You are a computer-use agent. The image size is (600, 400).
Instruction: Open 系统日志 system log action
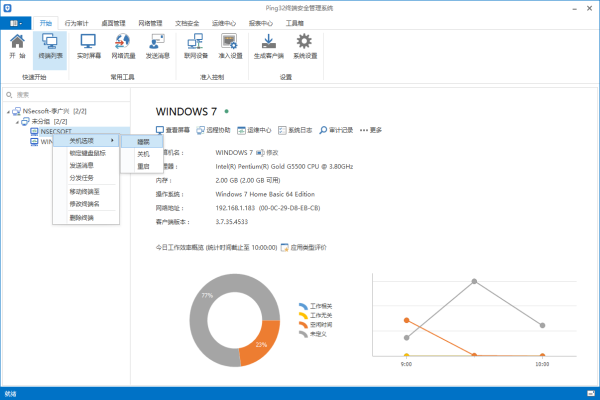295,130
